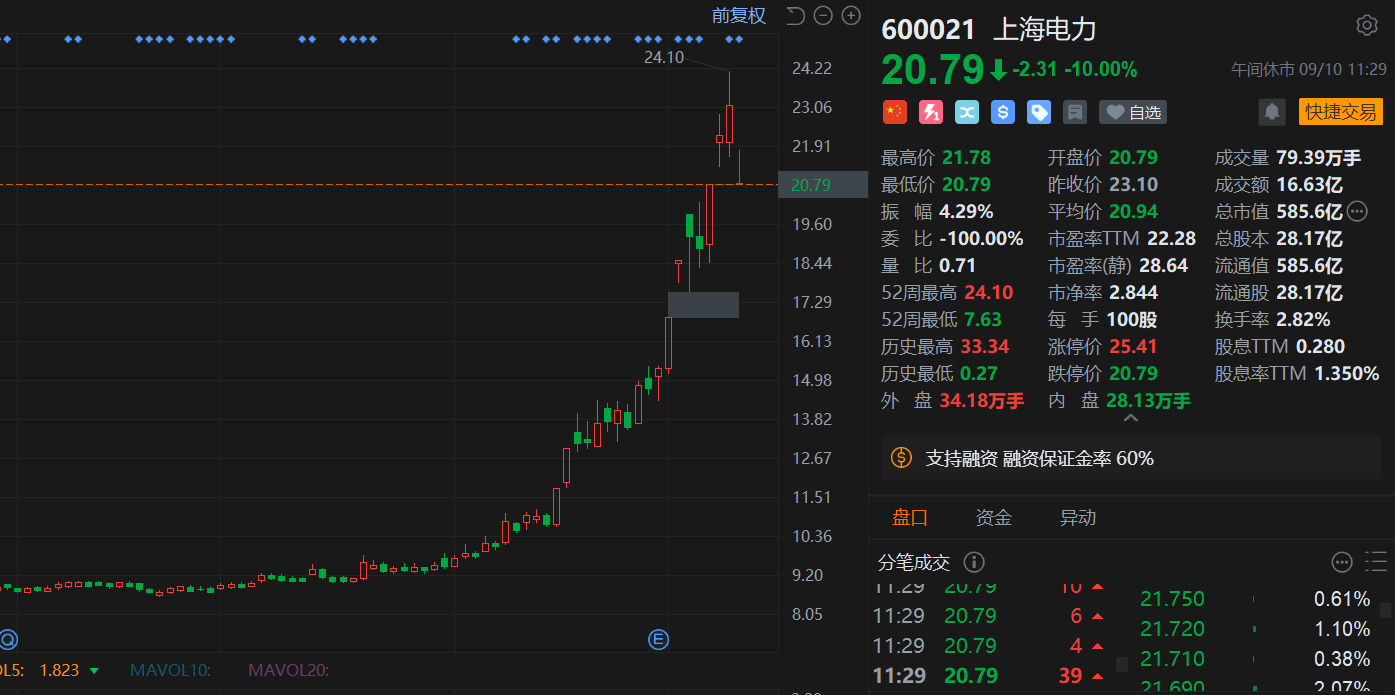
Task: Click the gray gap box on the chart
Action: click(x=703, y=305)
